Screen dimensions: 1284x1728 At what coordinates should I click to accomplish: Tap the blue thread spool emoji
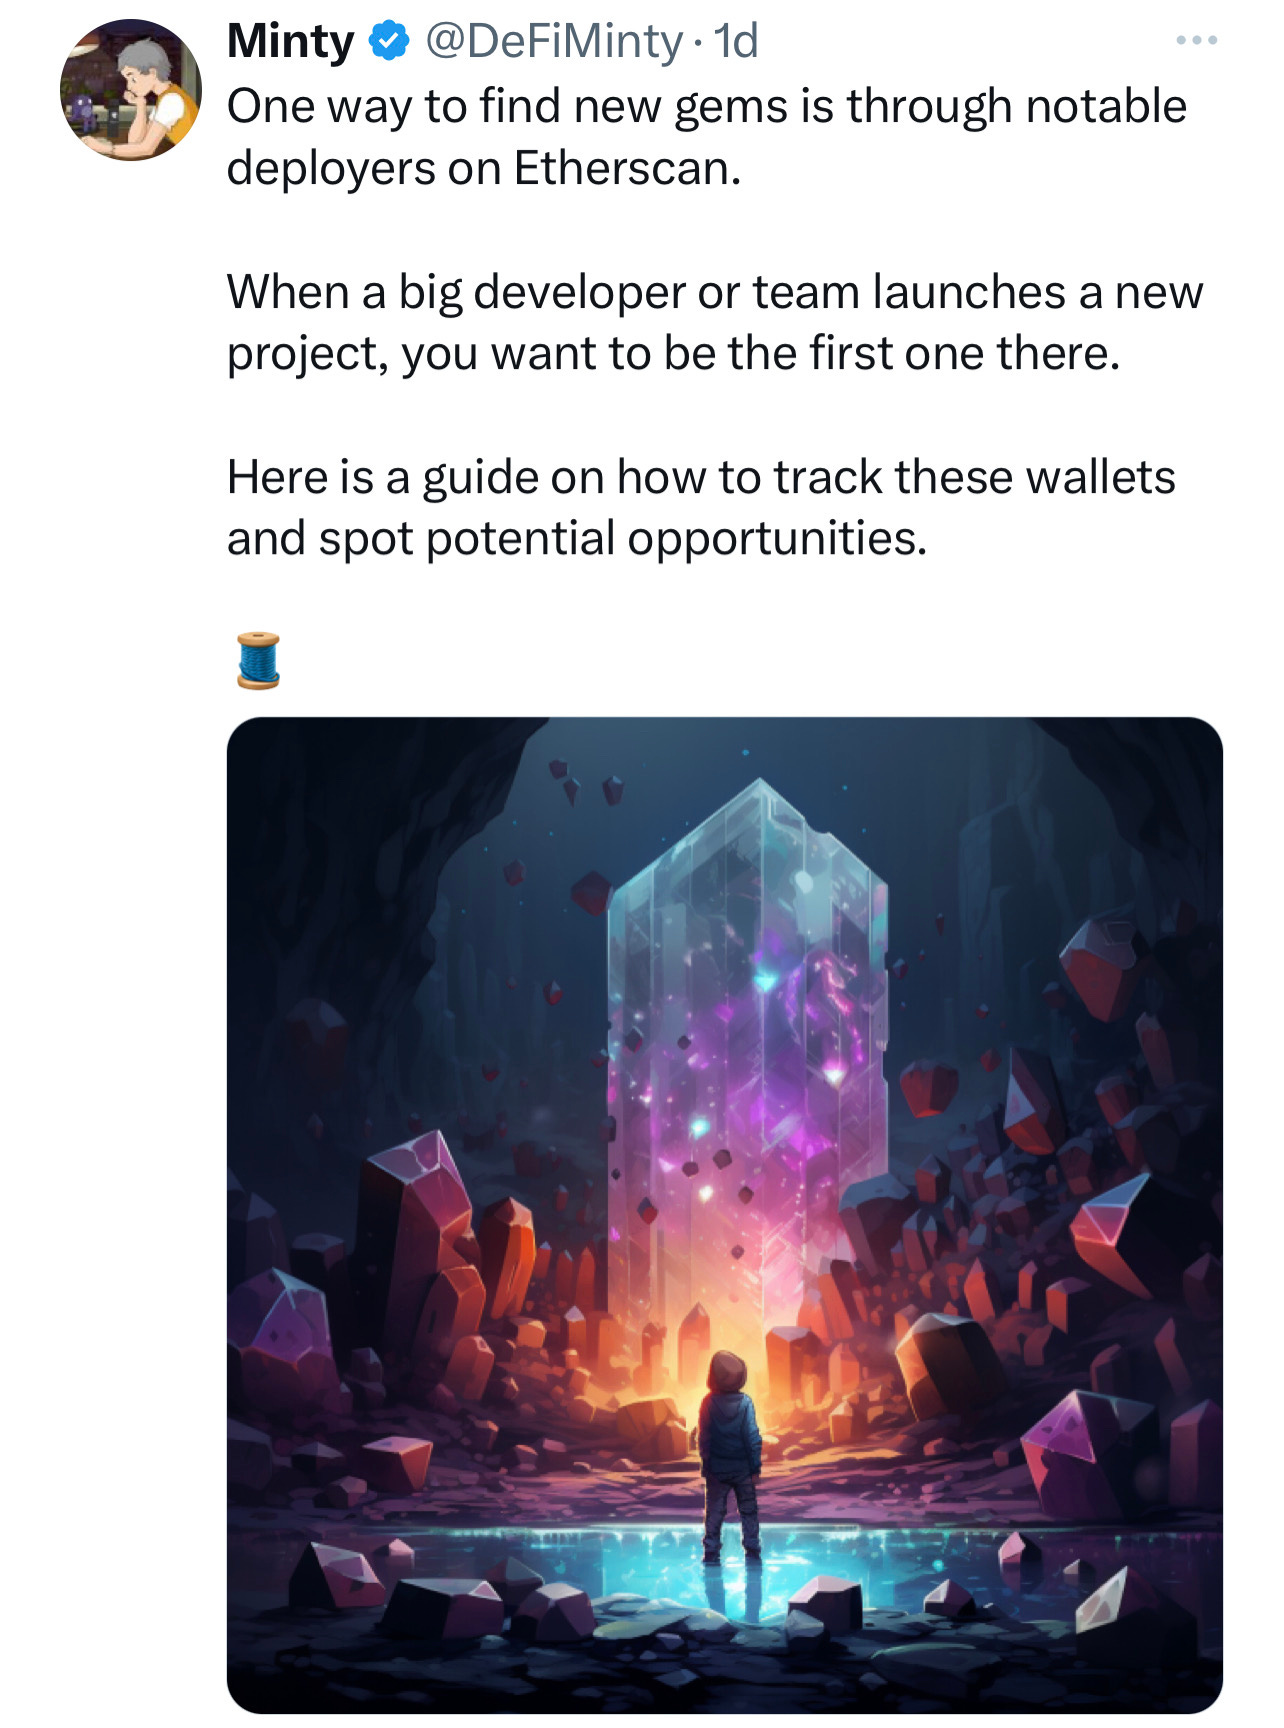tap(258, 660)
